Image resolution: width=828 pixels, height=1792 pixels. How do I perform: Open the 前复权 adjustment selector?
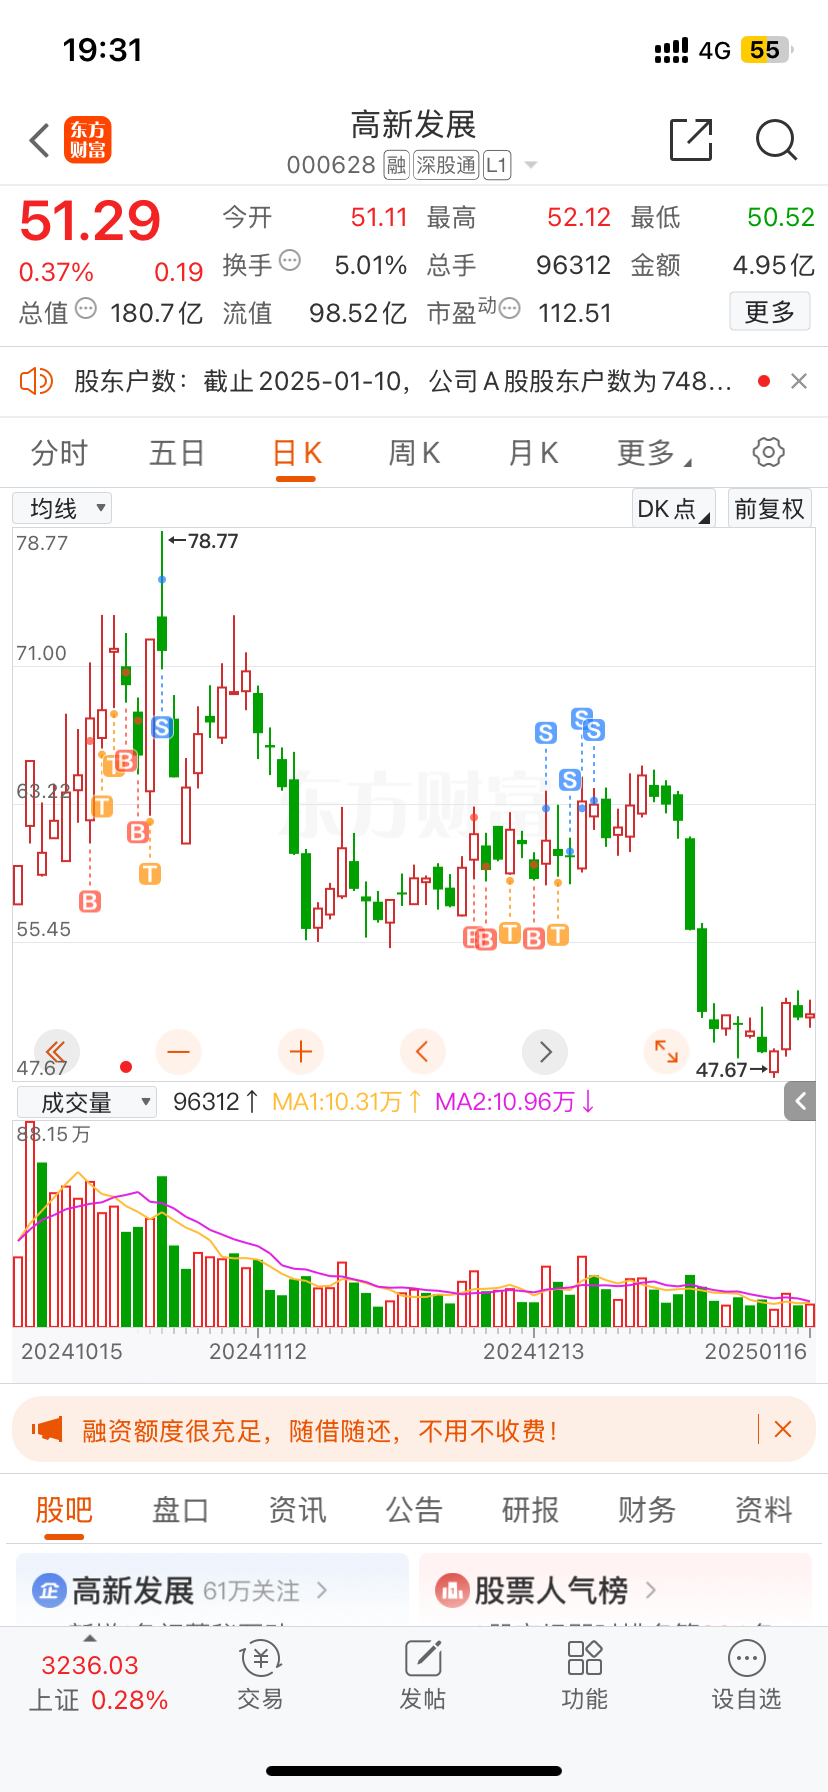[769, 508]
